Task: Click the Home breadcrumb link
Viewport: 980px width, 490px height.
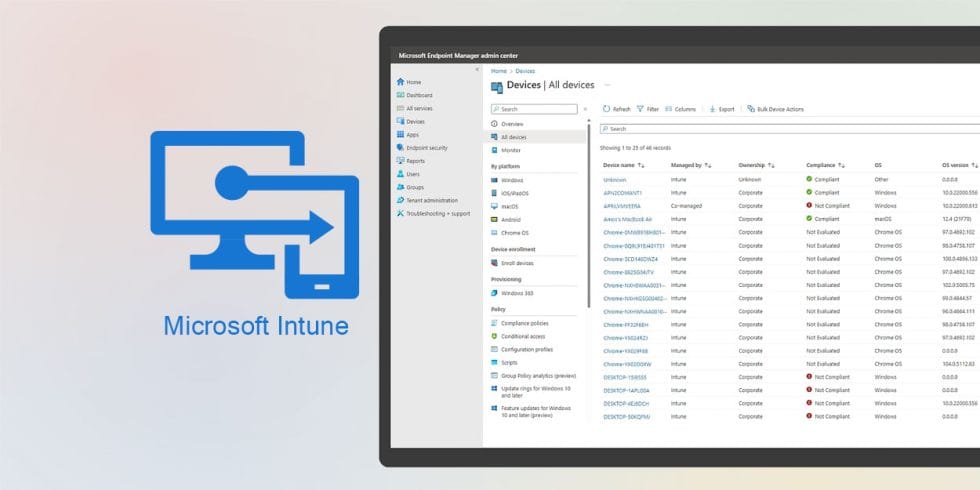Action: (x=499, y=71)
